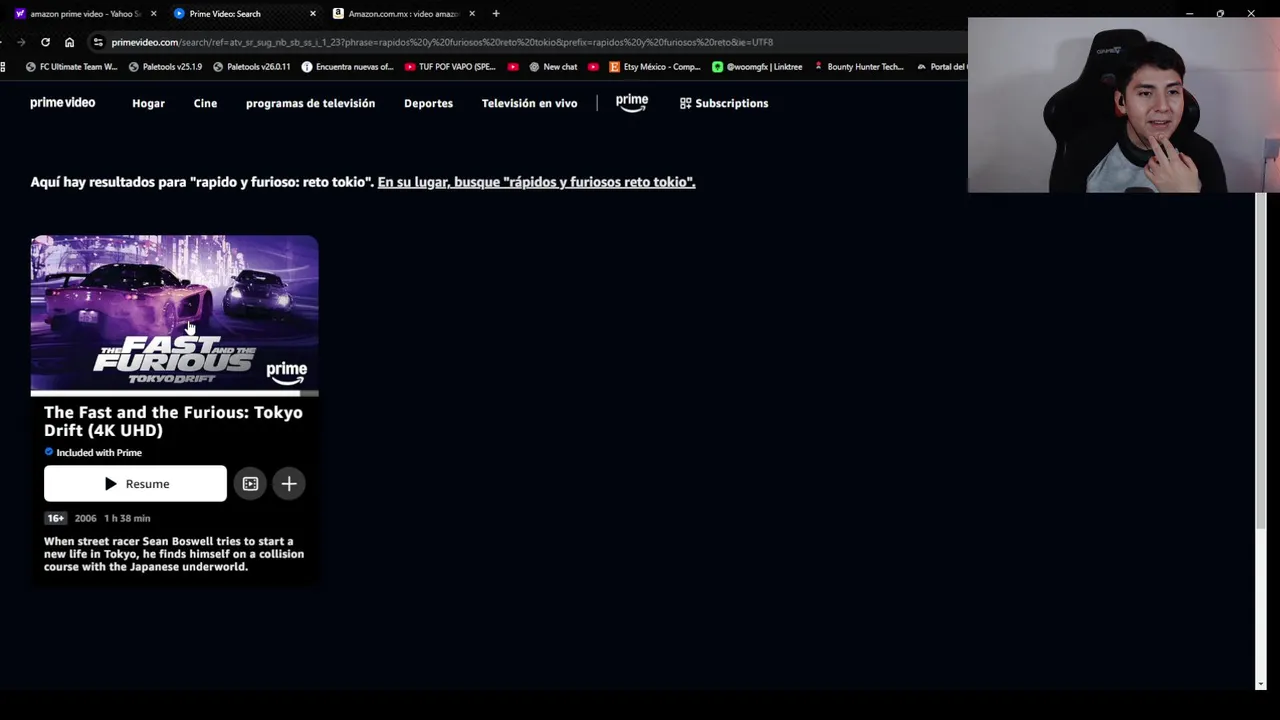Close the Amazon.com.mx tab
Viewport: 1280px width, 720px height.
point(472,14)
